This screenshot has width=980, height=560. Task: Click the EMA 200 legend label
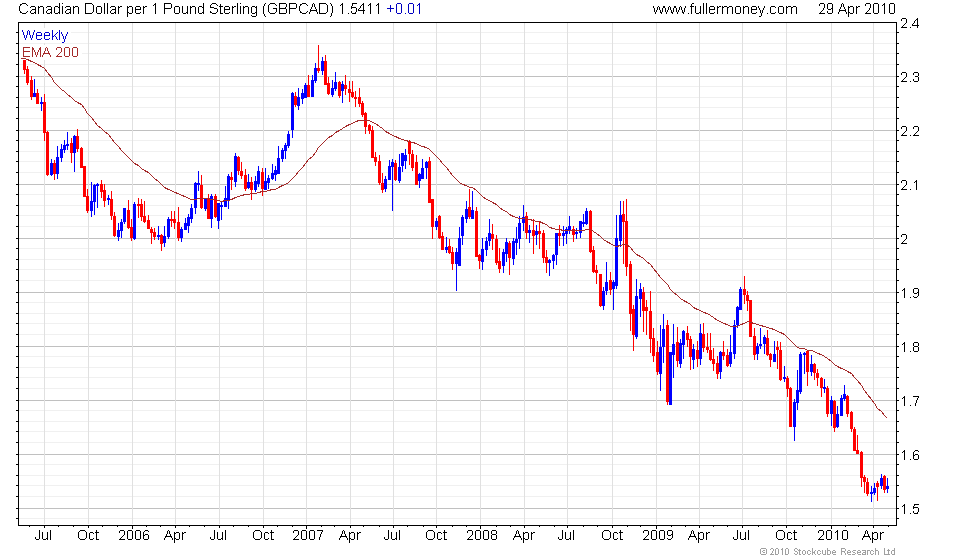(50, 52)
